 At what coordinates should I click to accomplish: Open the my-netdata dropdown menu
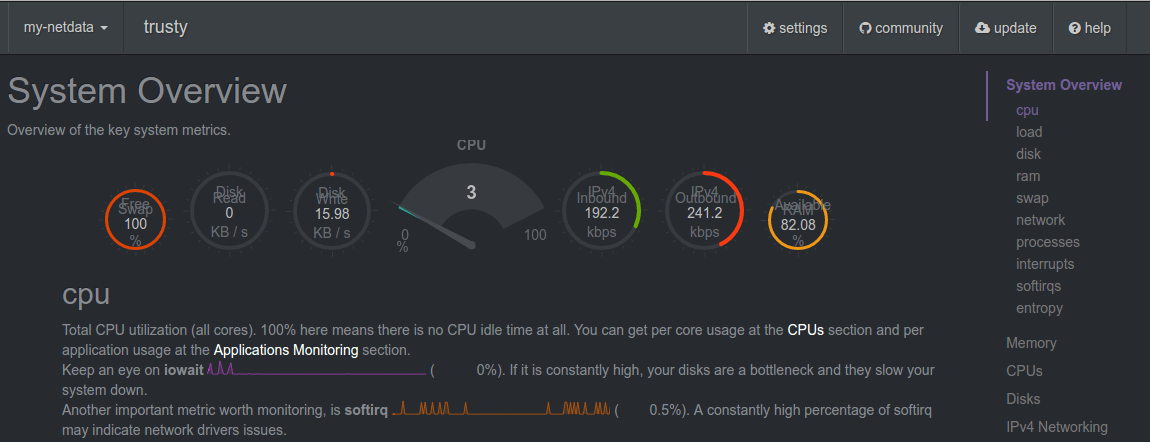click(65, 28)
